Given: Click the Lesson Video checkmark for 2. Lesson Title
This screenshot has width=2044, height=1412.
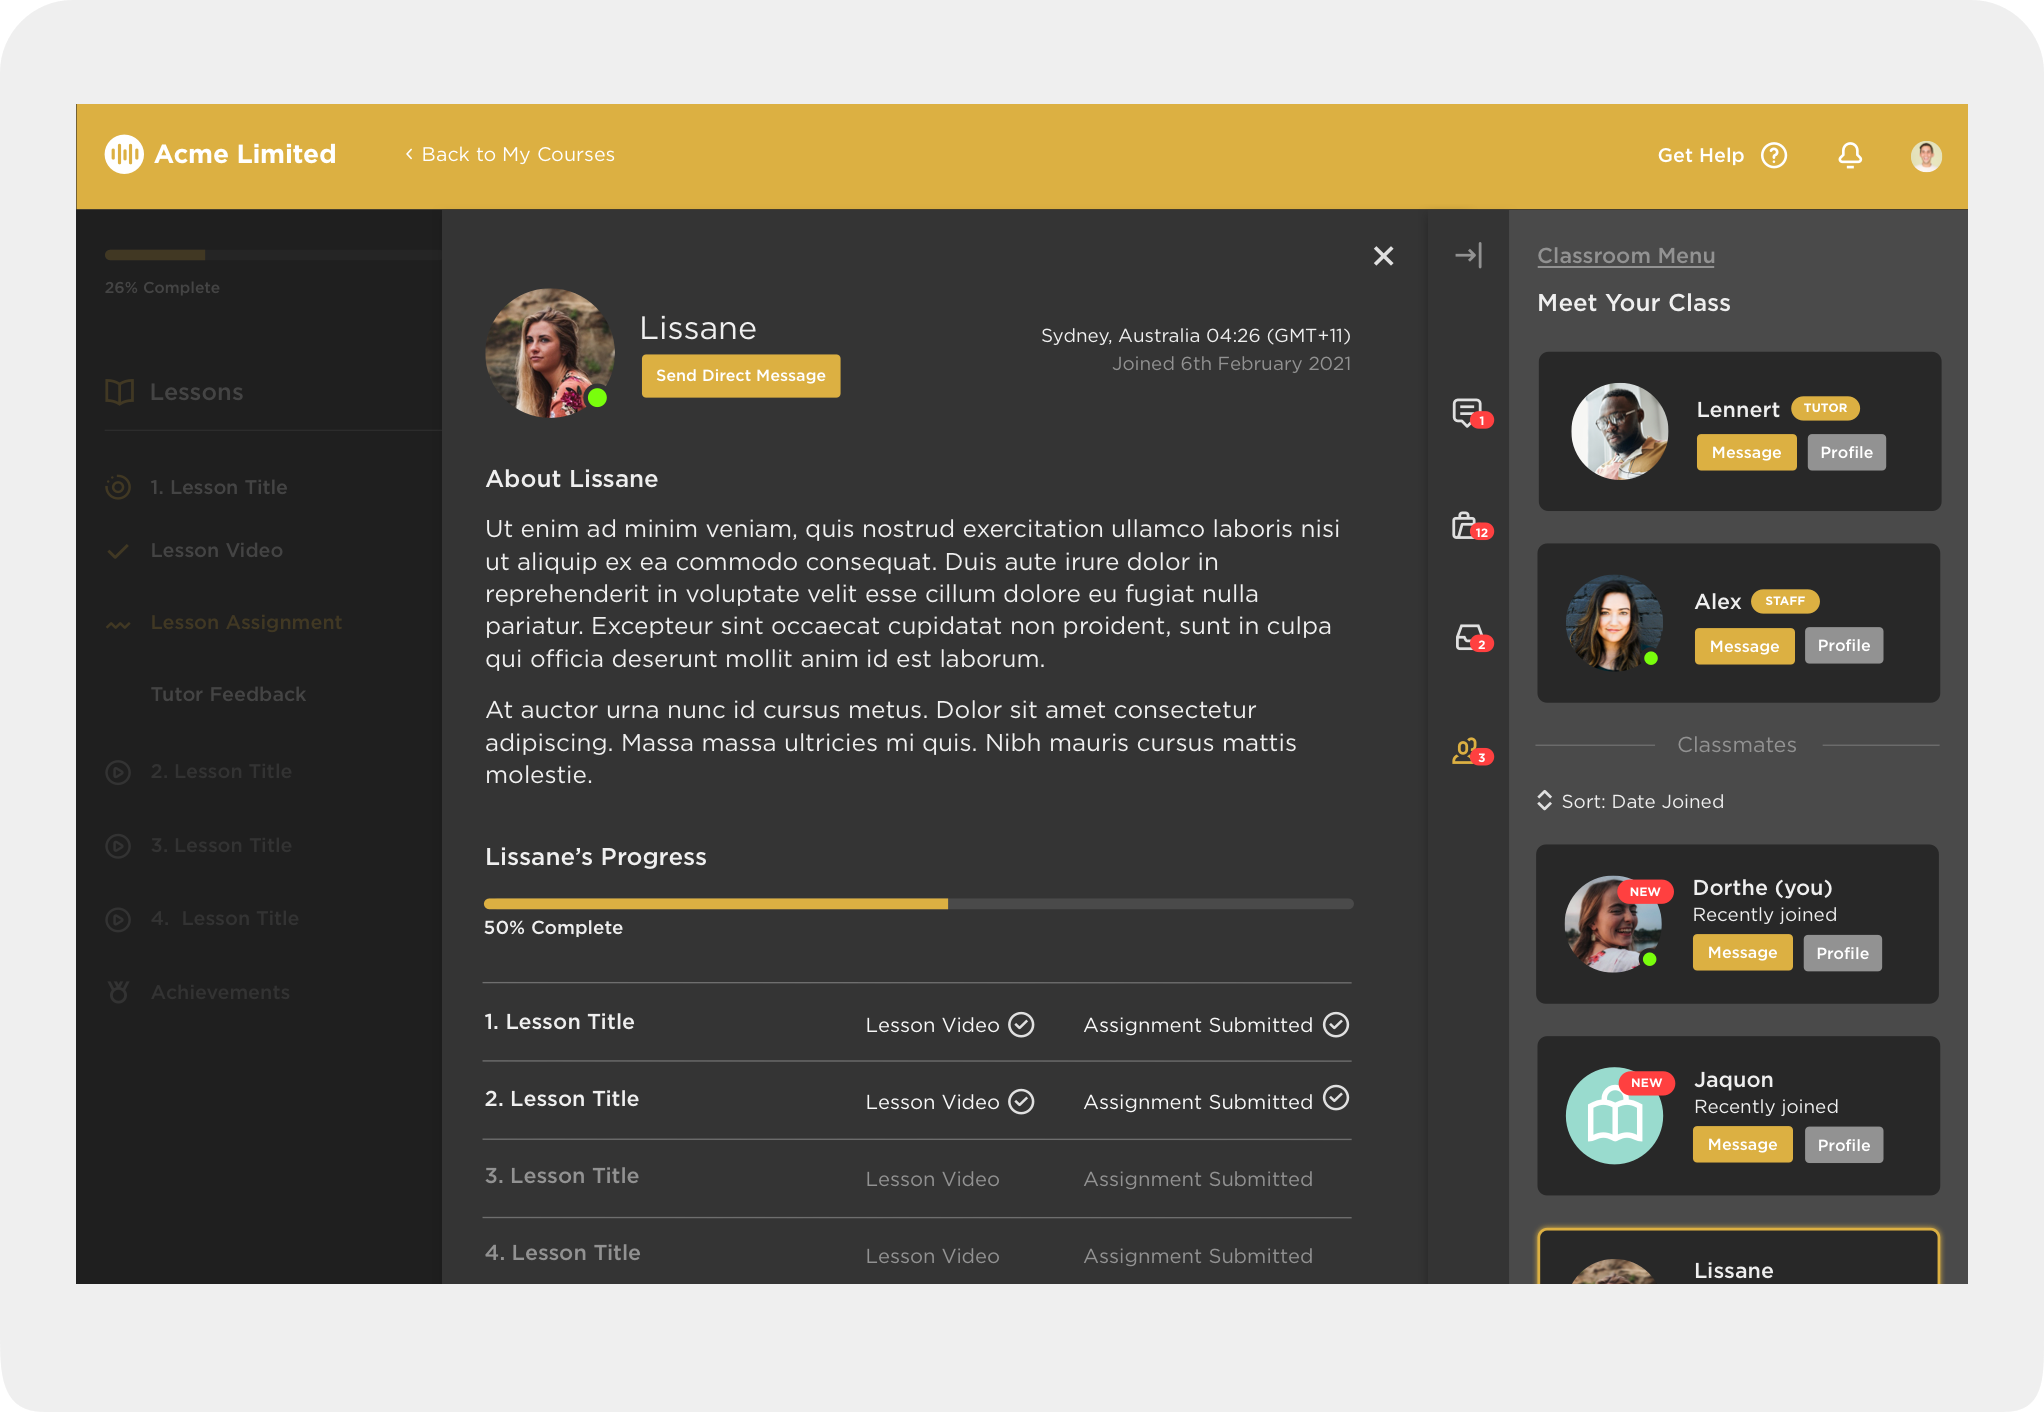Looking at the screenshot, I should [1021, 1102].
